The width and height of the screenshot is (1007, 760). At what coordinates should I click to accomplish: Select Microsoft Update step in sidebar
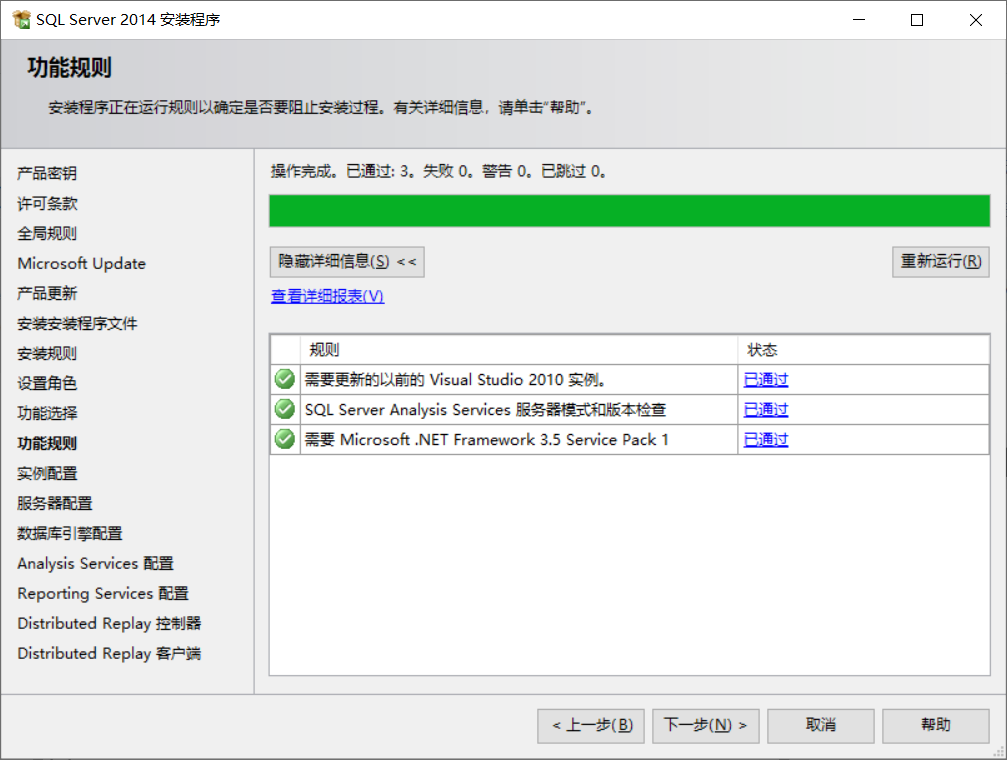click(x=82, y=263)
